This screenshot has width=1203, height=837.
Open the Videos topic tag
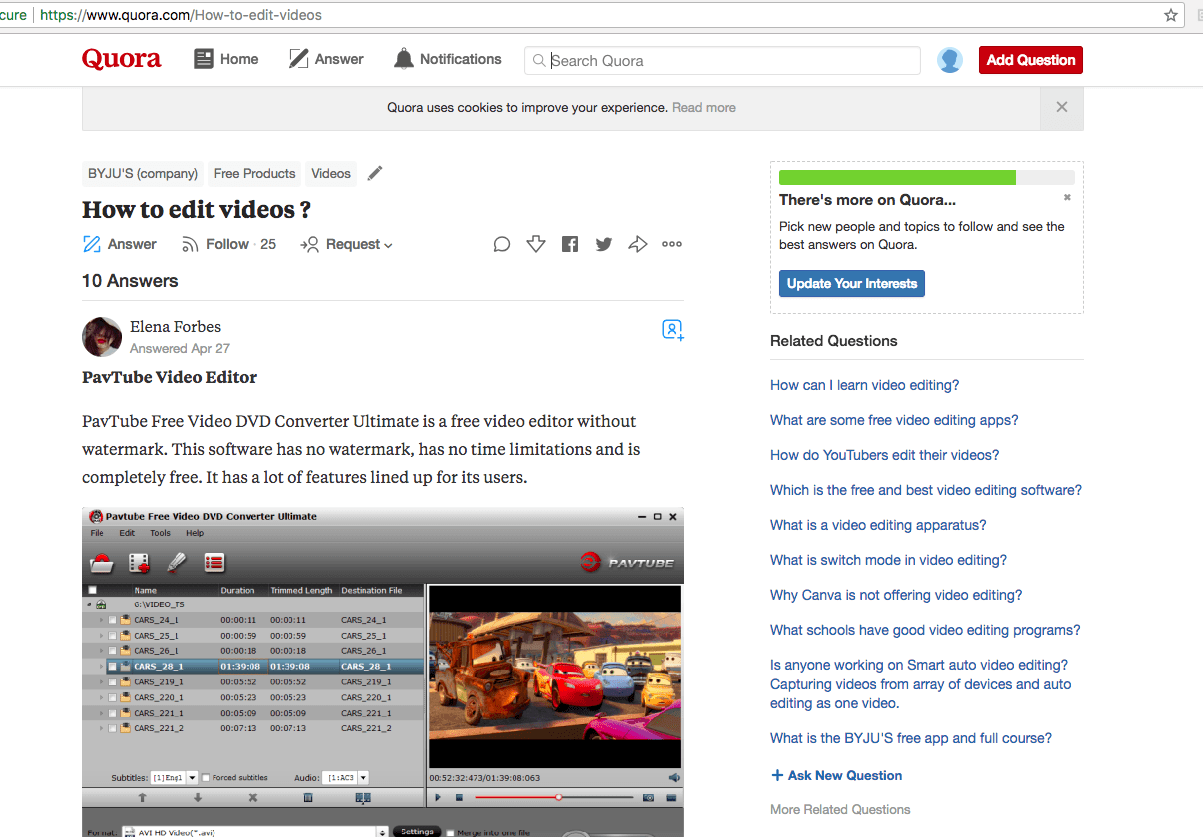click(x=331, y=173)
